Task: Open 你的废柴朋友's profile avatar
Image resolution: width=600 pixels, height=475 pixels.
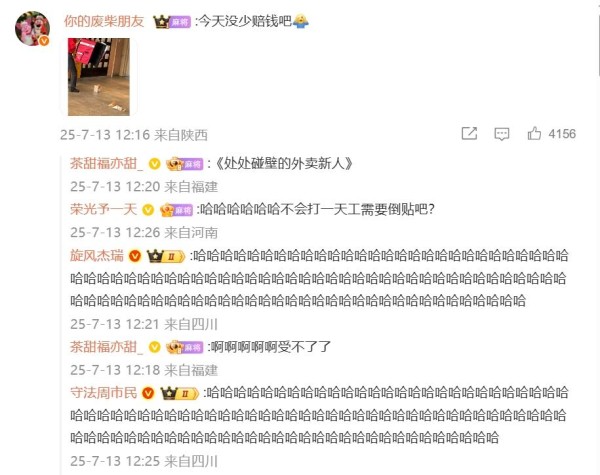Action: coord(32,28)
